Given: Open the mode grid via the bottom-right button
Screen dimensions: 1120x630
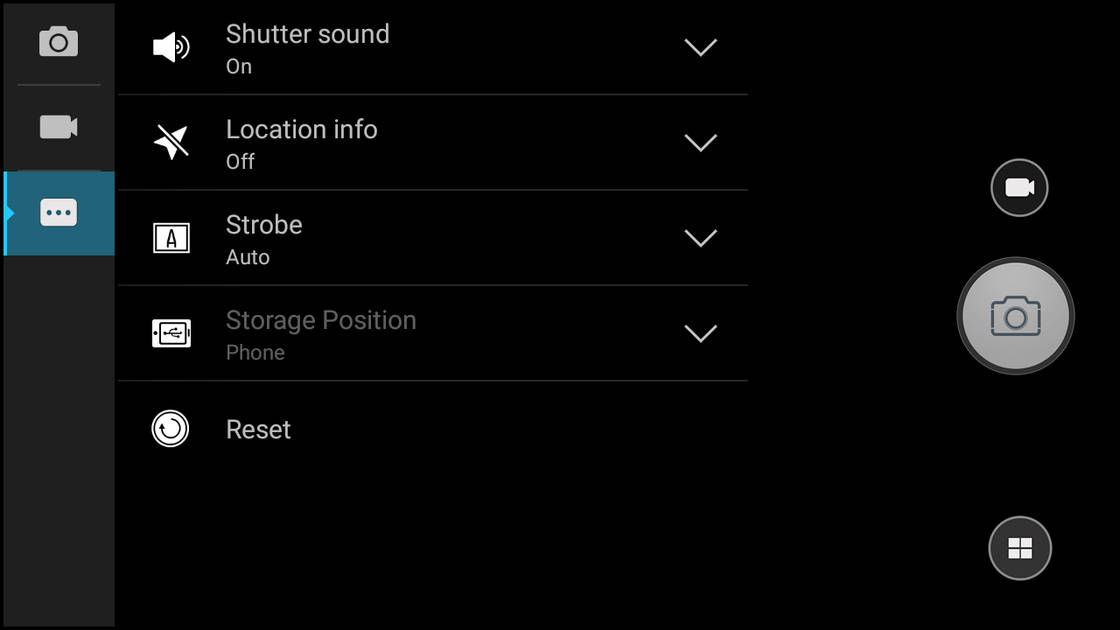Looking at the screenshot, I should pyautogui.click(x=1020, y=548).
